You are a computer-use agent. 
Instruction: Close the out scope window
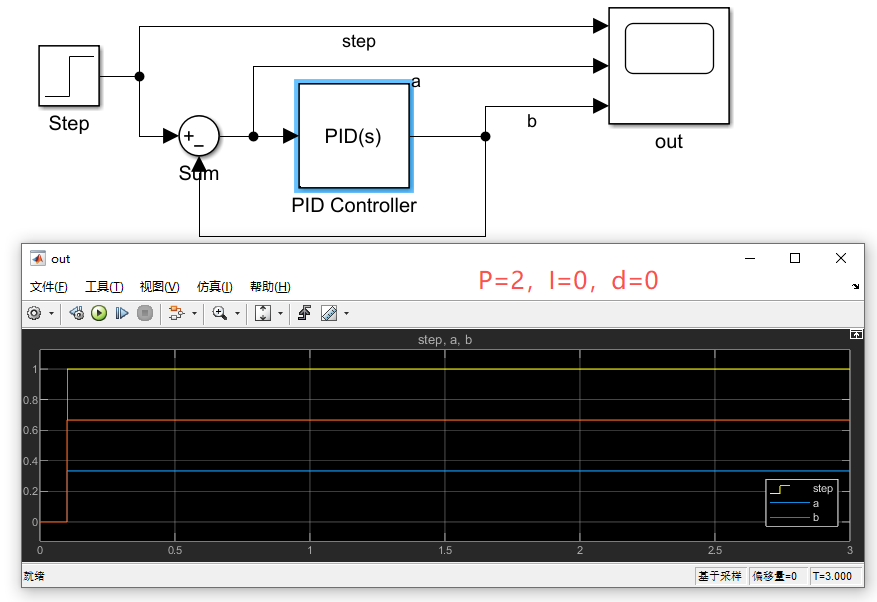[x=841, y=258]
